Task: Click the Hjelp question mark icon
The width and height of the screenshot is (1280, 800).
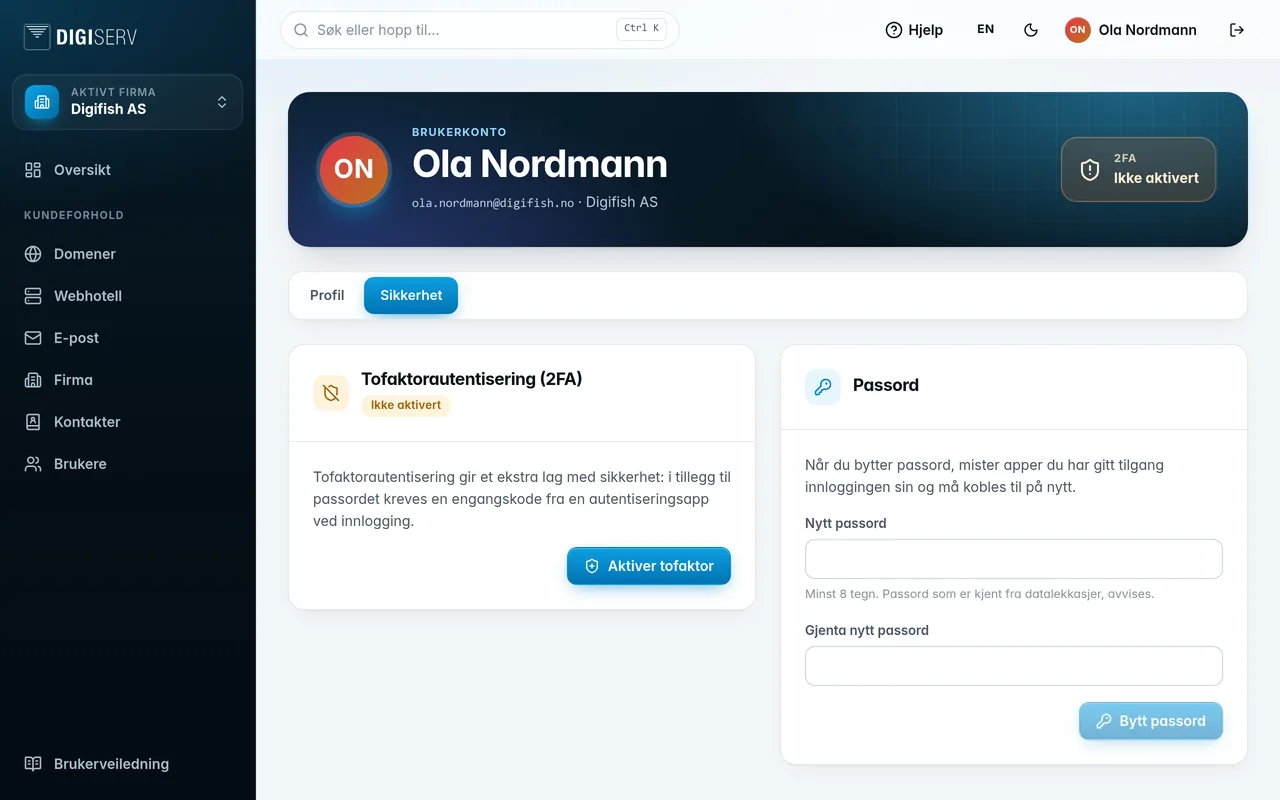Action: (x=894, y=30)
